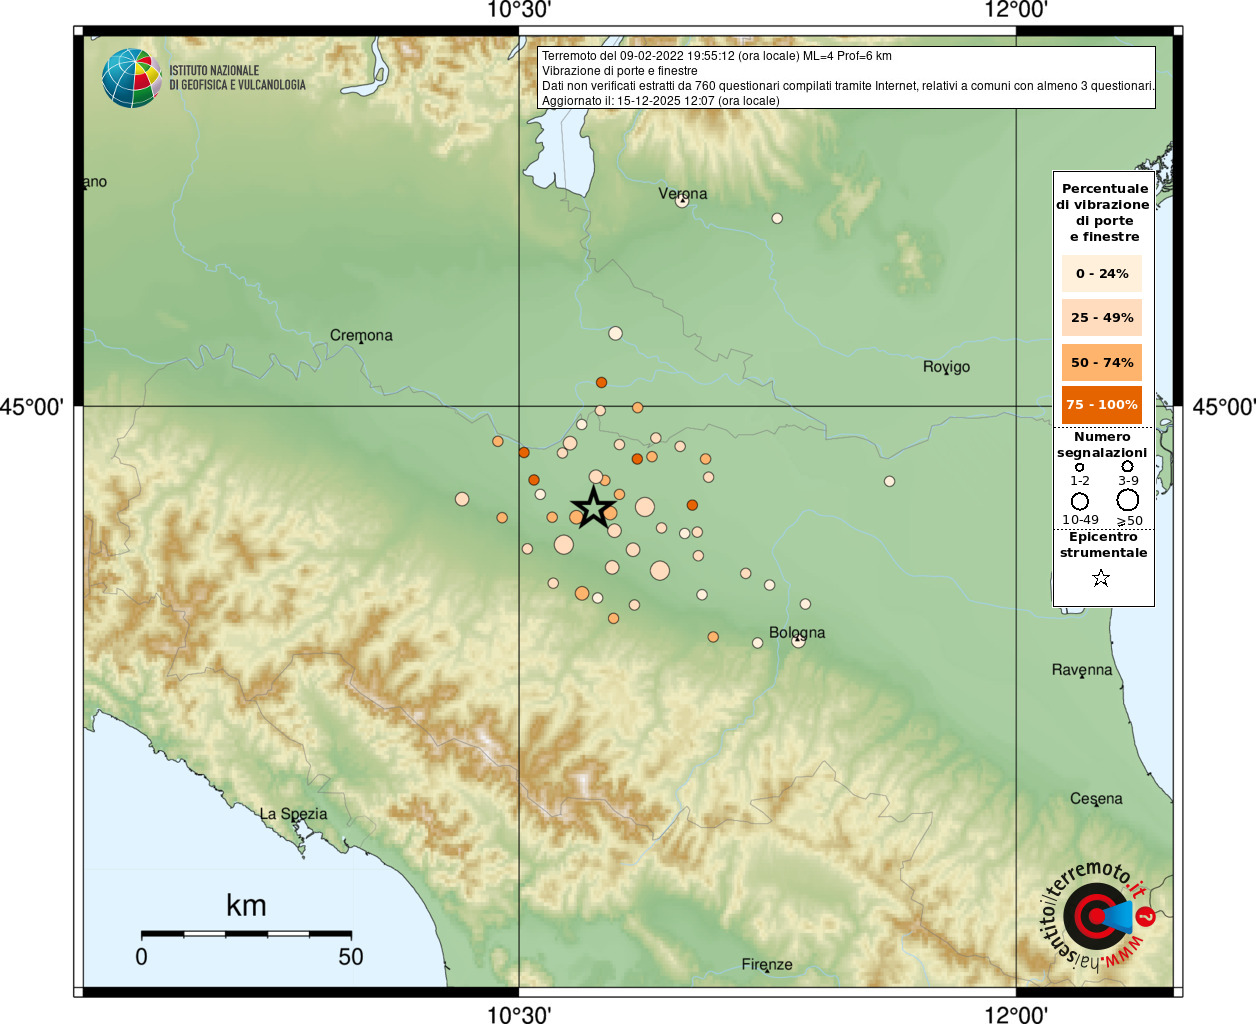Click the 'Aggiornato il: 15-12-2025' text line

[x=661, y=101]
